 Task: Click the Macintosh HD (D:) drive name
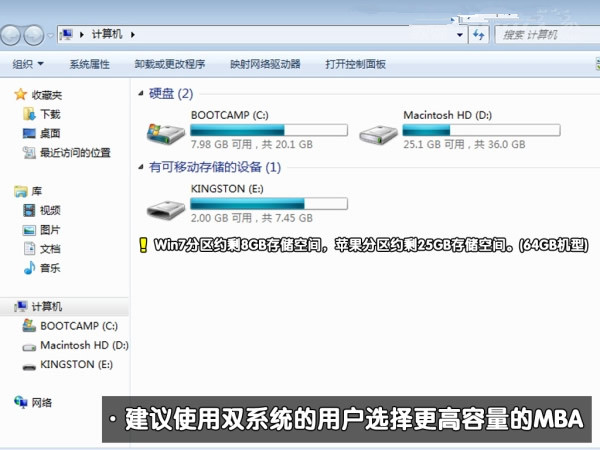coord(448,115)
